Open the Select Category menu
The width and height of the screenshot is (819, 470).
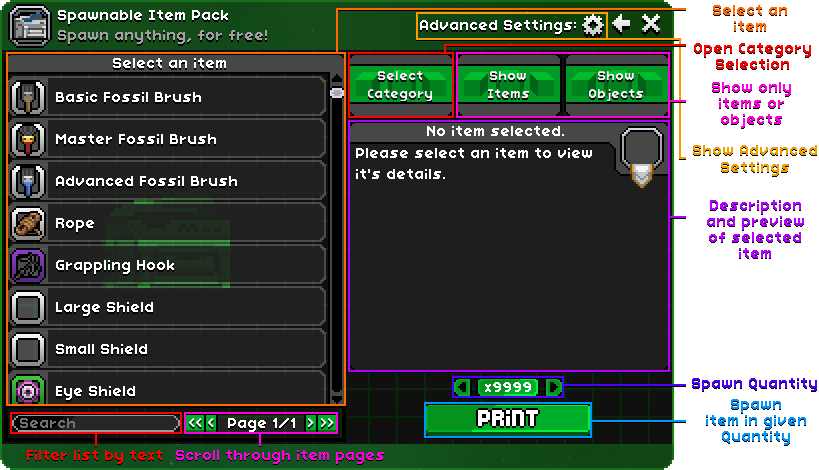[400, 84]
